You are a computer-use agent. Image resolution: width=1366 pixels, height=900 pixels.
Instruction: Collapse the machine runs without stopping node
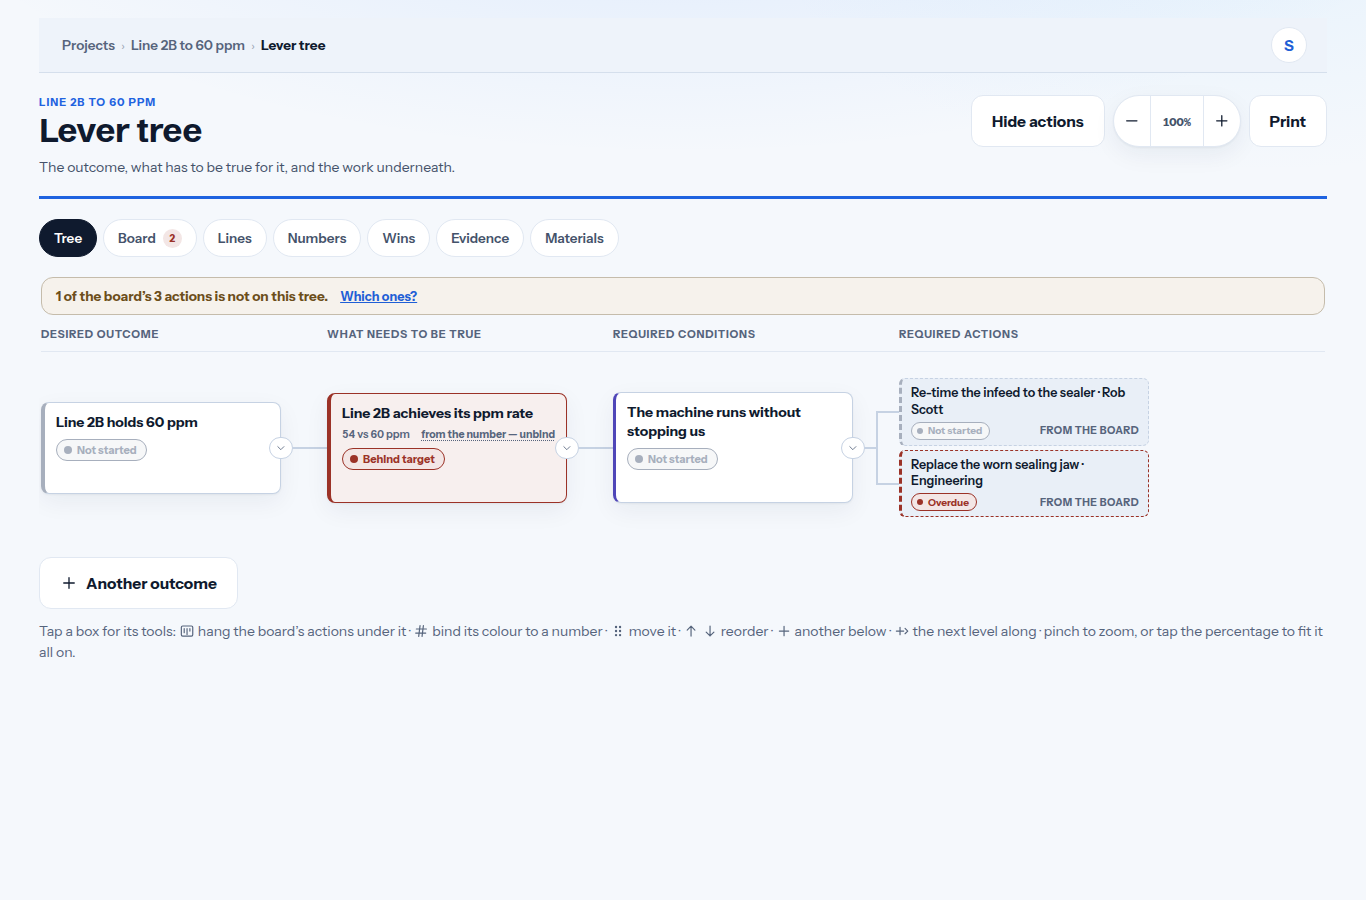(853, 448)
